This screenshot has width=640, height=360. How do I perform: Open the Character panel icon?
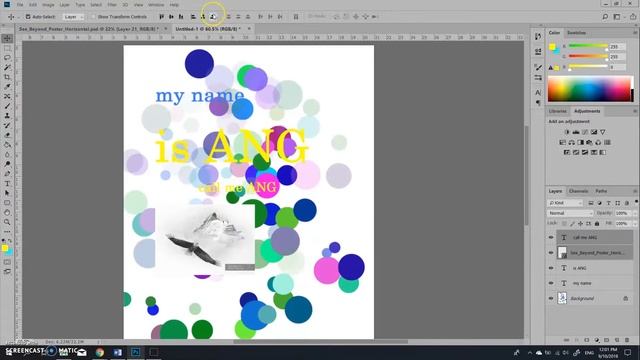pos(538,93)
